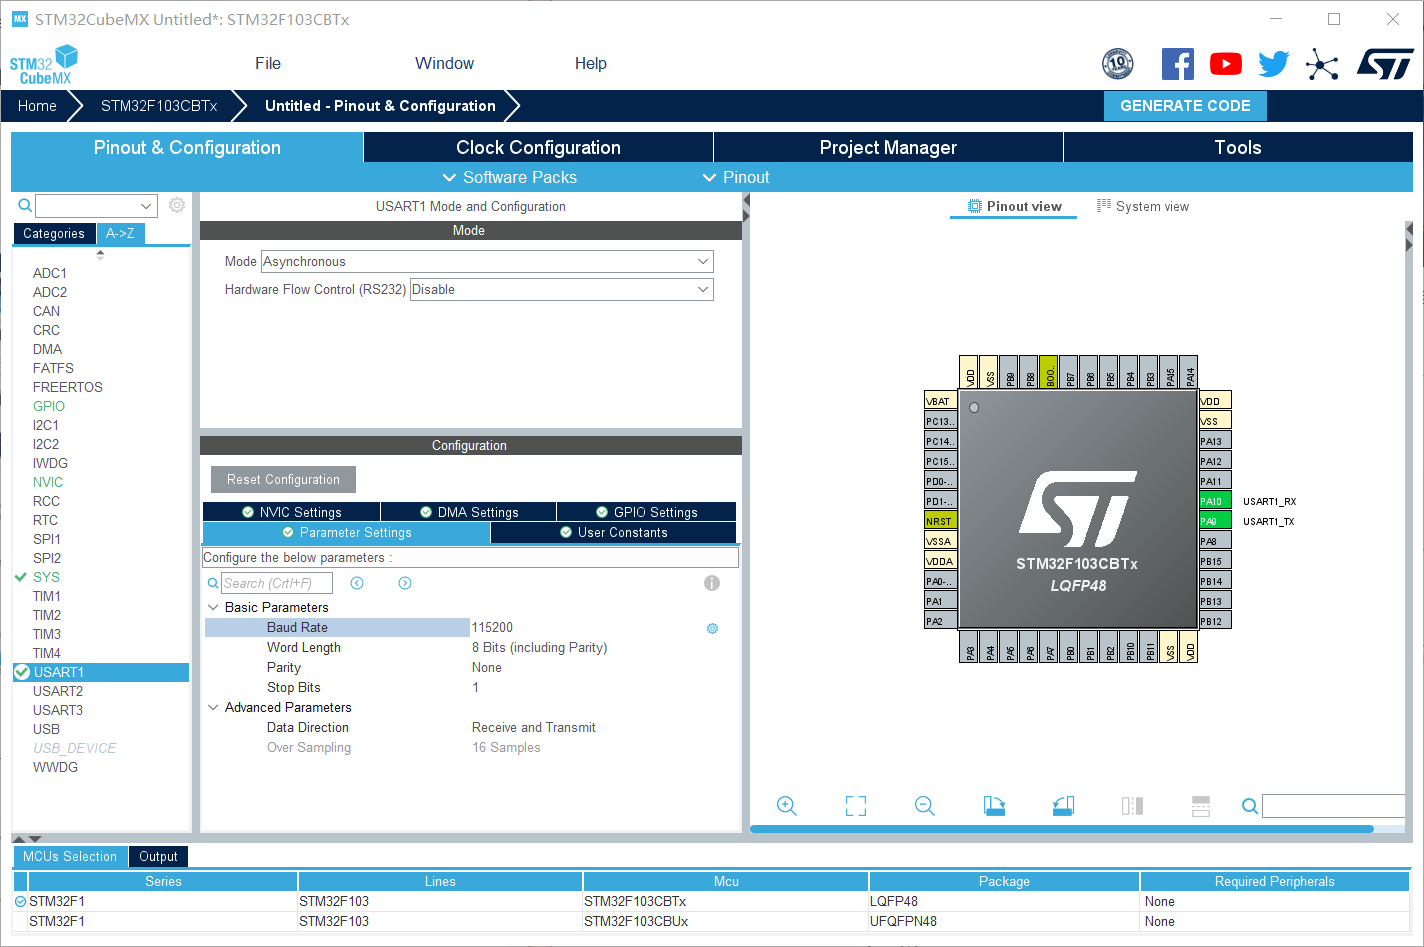Click the Baud Rate value 115200

pyautogui.click(x=492, y=627)
